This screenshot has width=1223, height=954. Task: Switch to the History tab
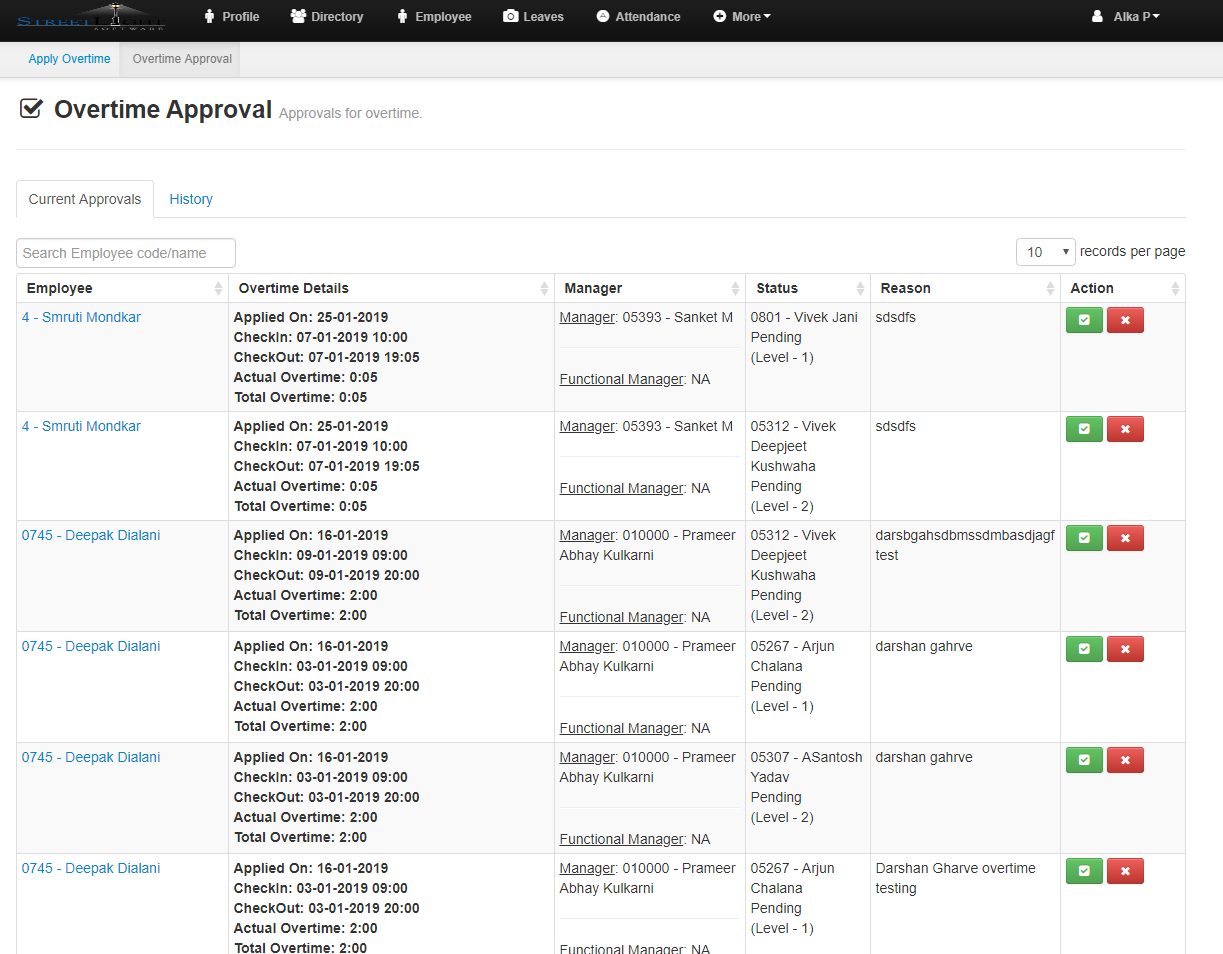pyautogui.click(x=191, y=199)
